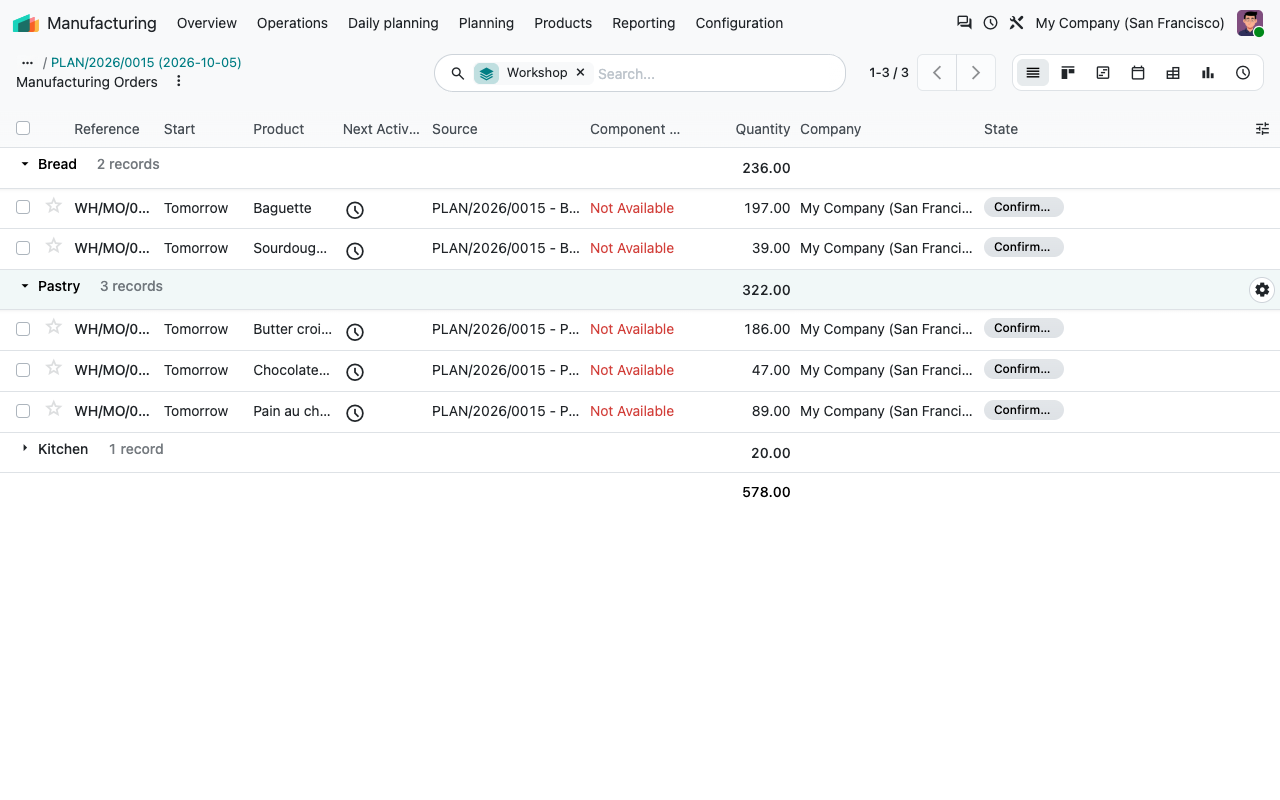This screenshot has height=800, width=1280.
Task: Switch to Kanban view
Action: pos(1068,73)
